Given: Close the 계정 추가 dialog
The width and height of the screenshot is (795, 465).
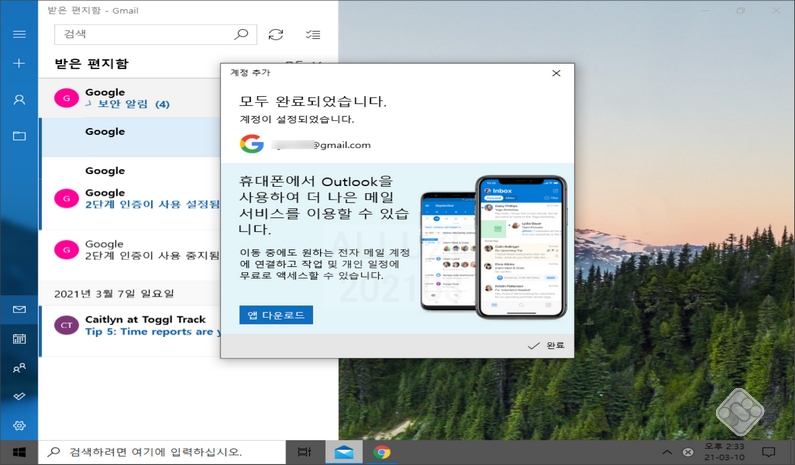Looking at the screenshot, I should (x=556, y=73).
